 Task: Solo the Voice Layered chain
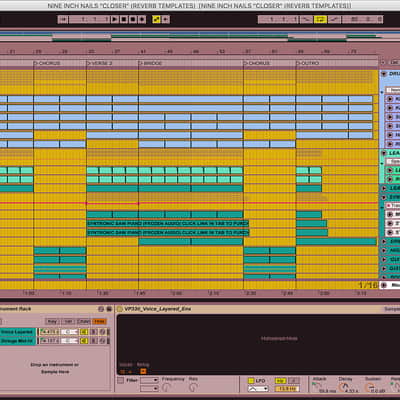coord(94,332)
